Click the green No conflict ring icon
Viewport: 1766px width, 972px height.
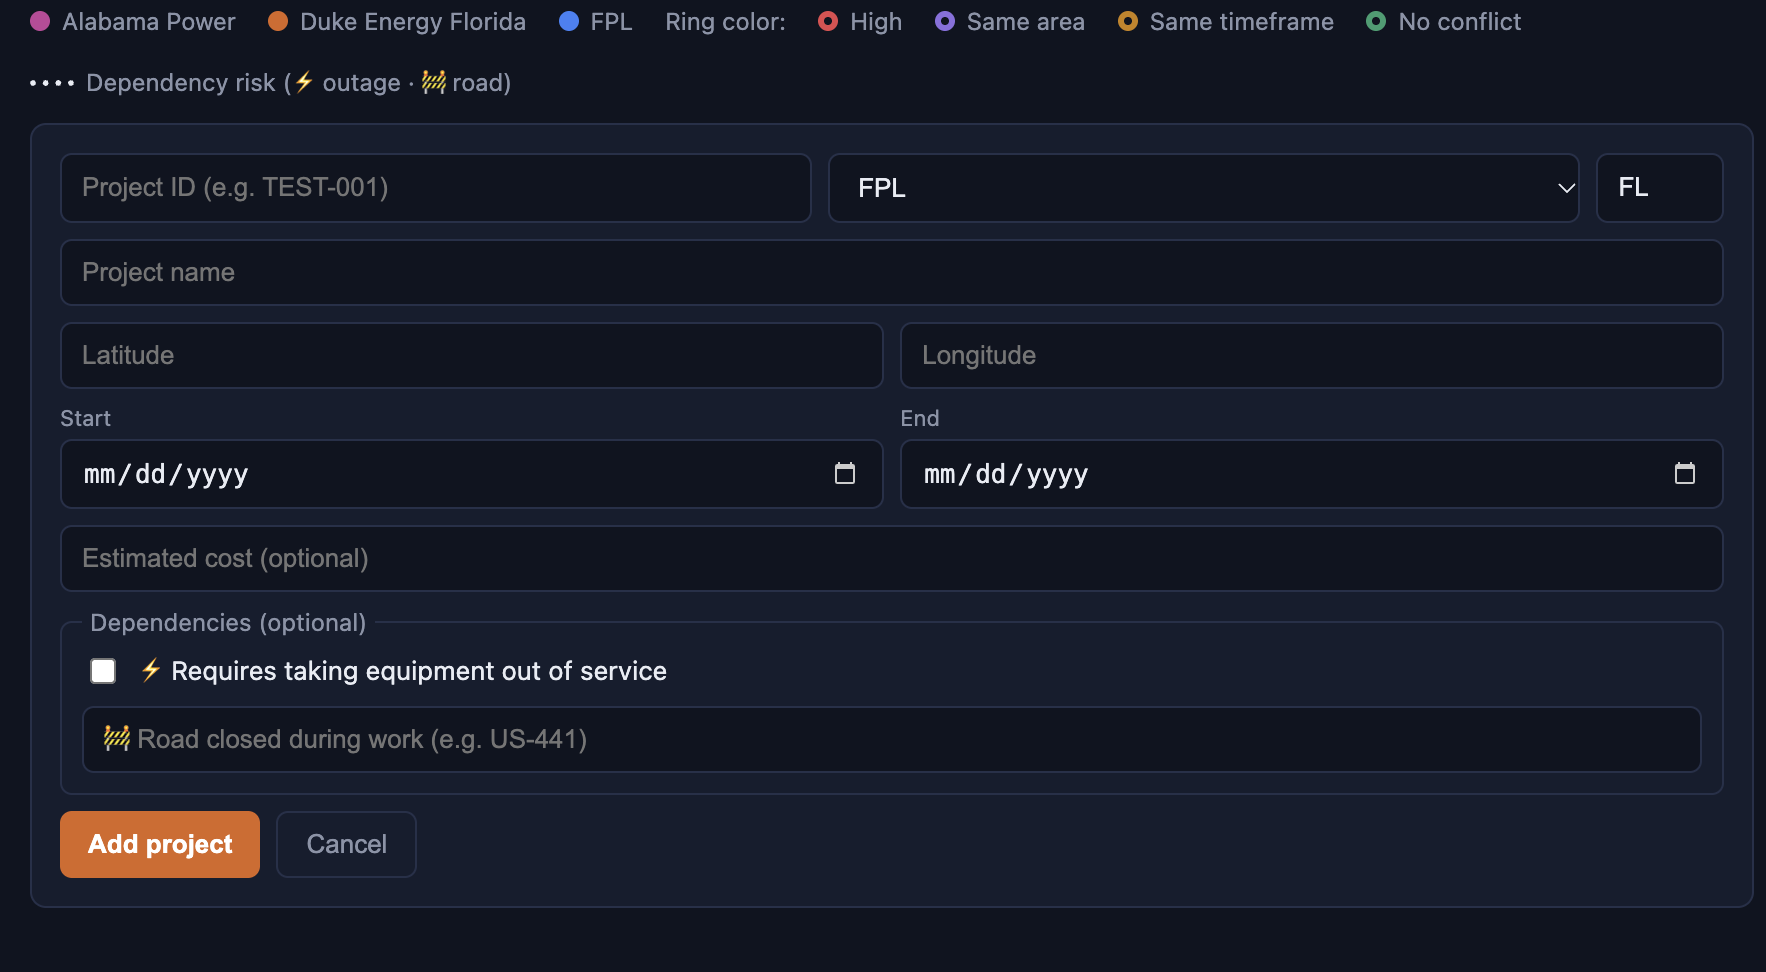point(1376,21)
